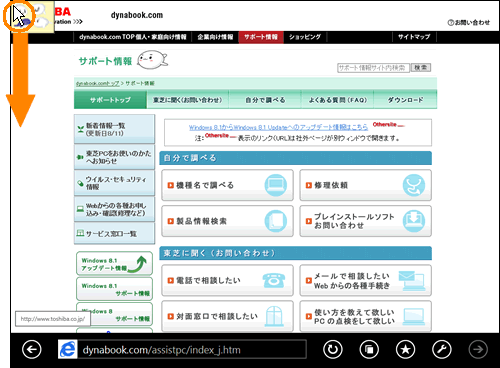Click the seal mascot beside サポート情報
Screen dimensions: 500x368
[152, 60]
